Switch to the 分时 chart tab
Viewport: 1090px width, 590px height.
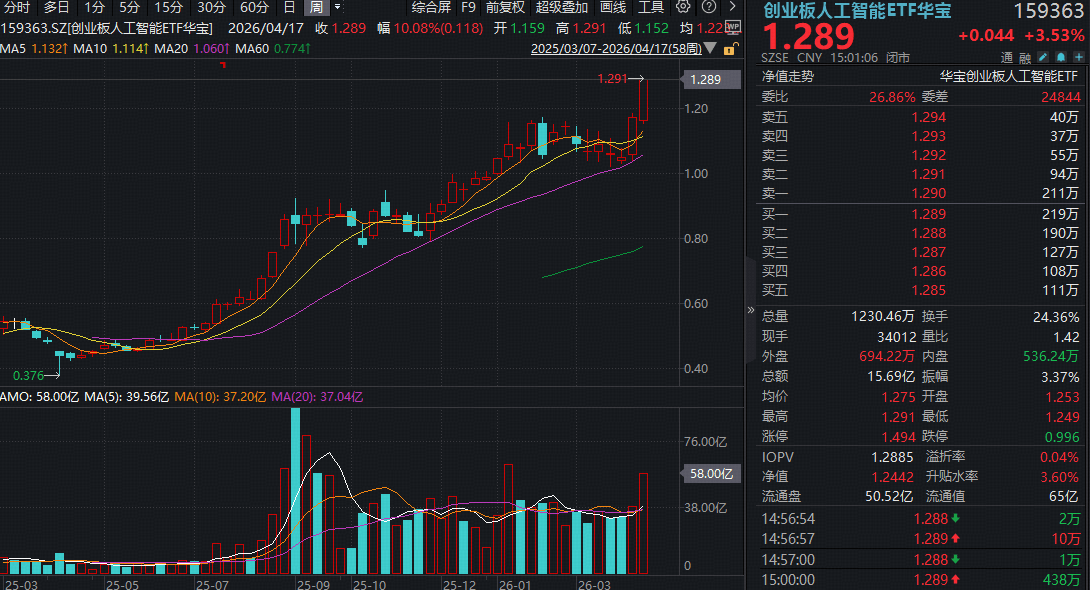tap(15, 7)
